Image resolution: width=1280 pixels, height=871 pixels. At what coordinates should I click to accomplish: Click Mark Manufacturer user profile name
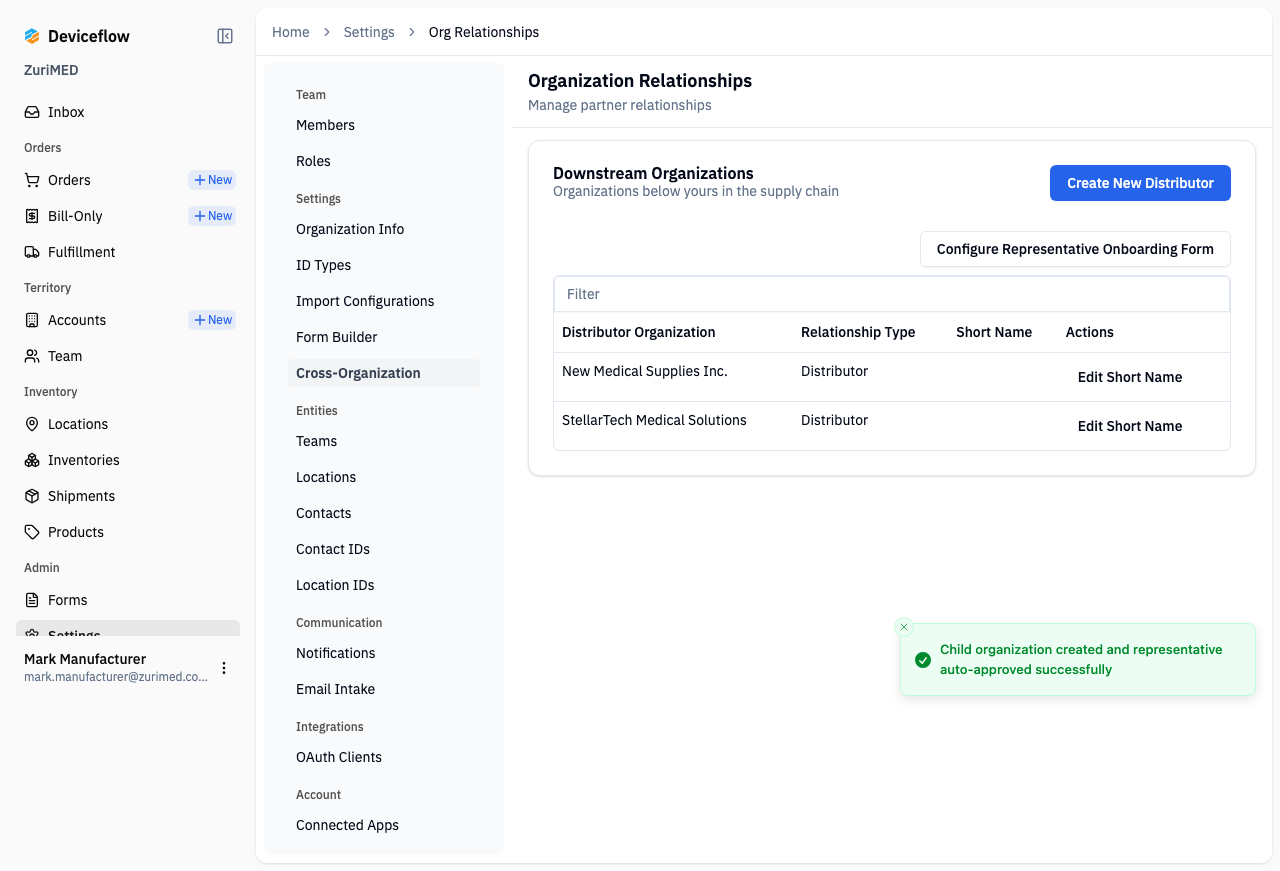point(85,659)
